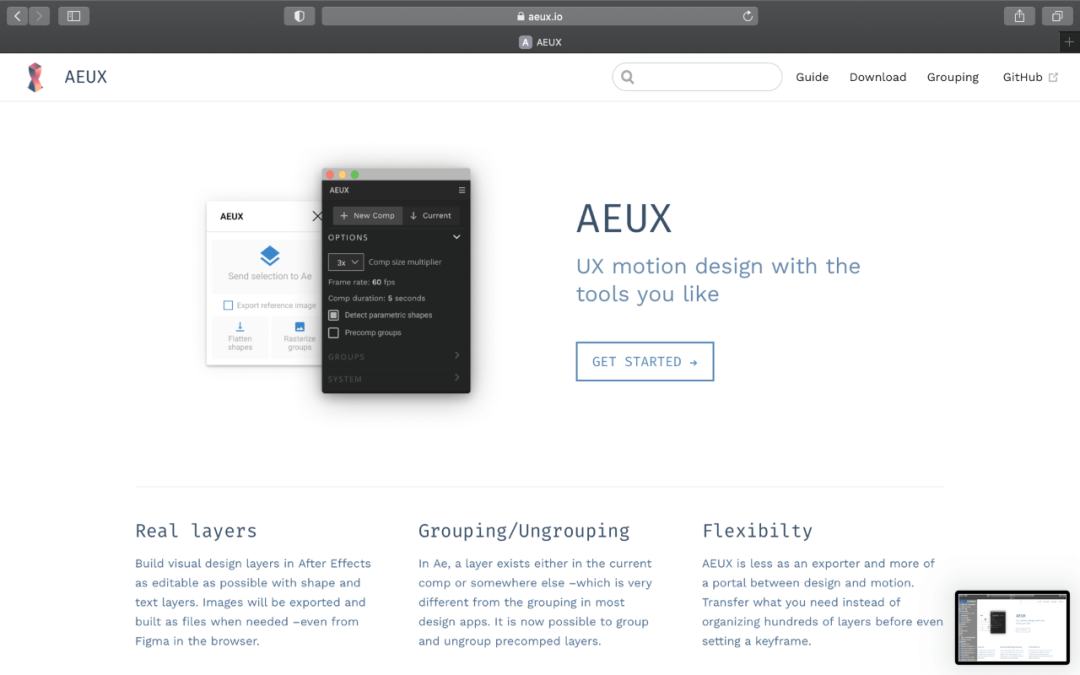Click the large AEUX hero heading
Image resolution: width=1080 pixels, height=675 pixels.
click(x=623, y=219)
